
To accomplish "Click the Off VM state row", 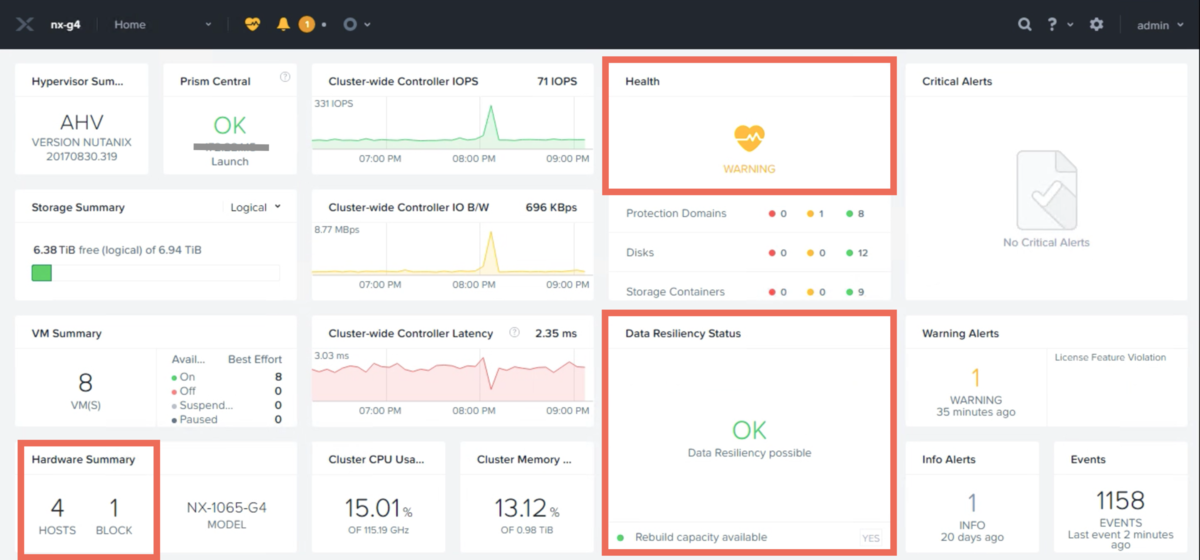I will [x=226, y=391].
